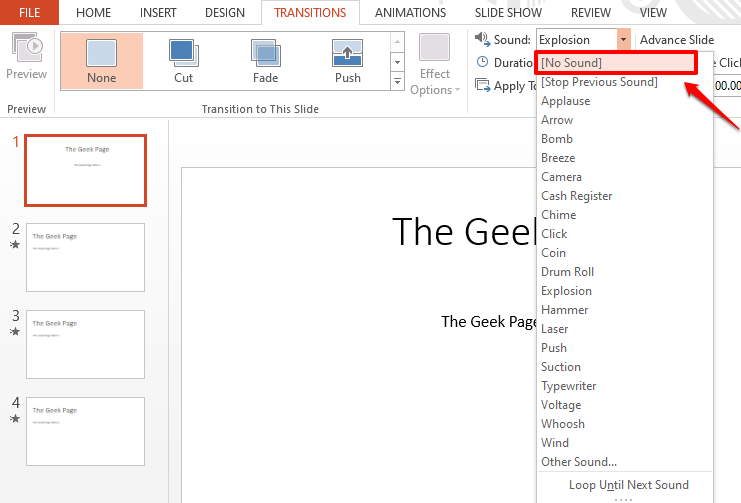This screenshot has width=741, height=503.
Task: Click slide 2 transition star icon
Action: click(x=15, y=244)
